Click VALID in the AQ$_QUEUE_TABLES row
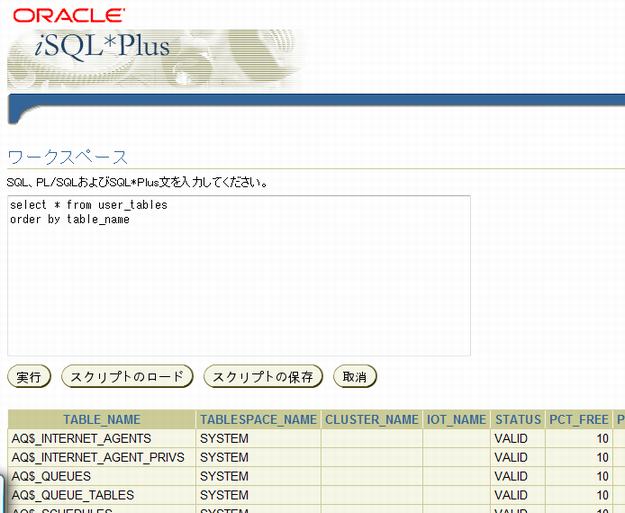625x513 pixels. pyautogui.click(x=511, y=495)
